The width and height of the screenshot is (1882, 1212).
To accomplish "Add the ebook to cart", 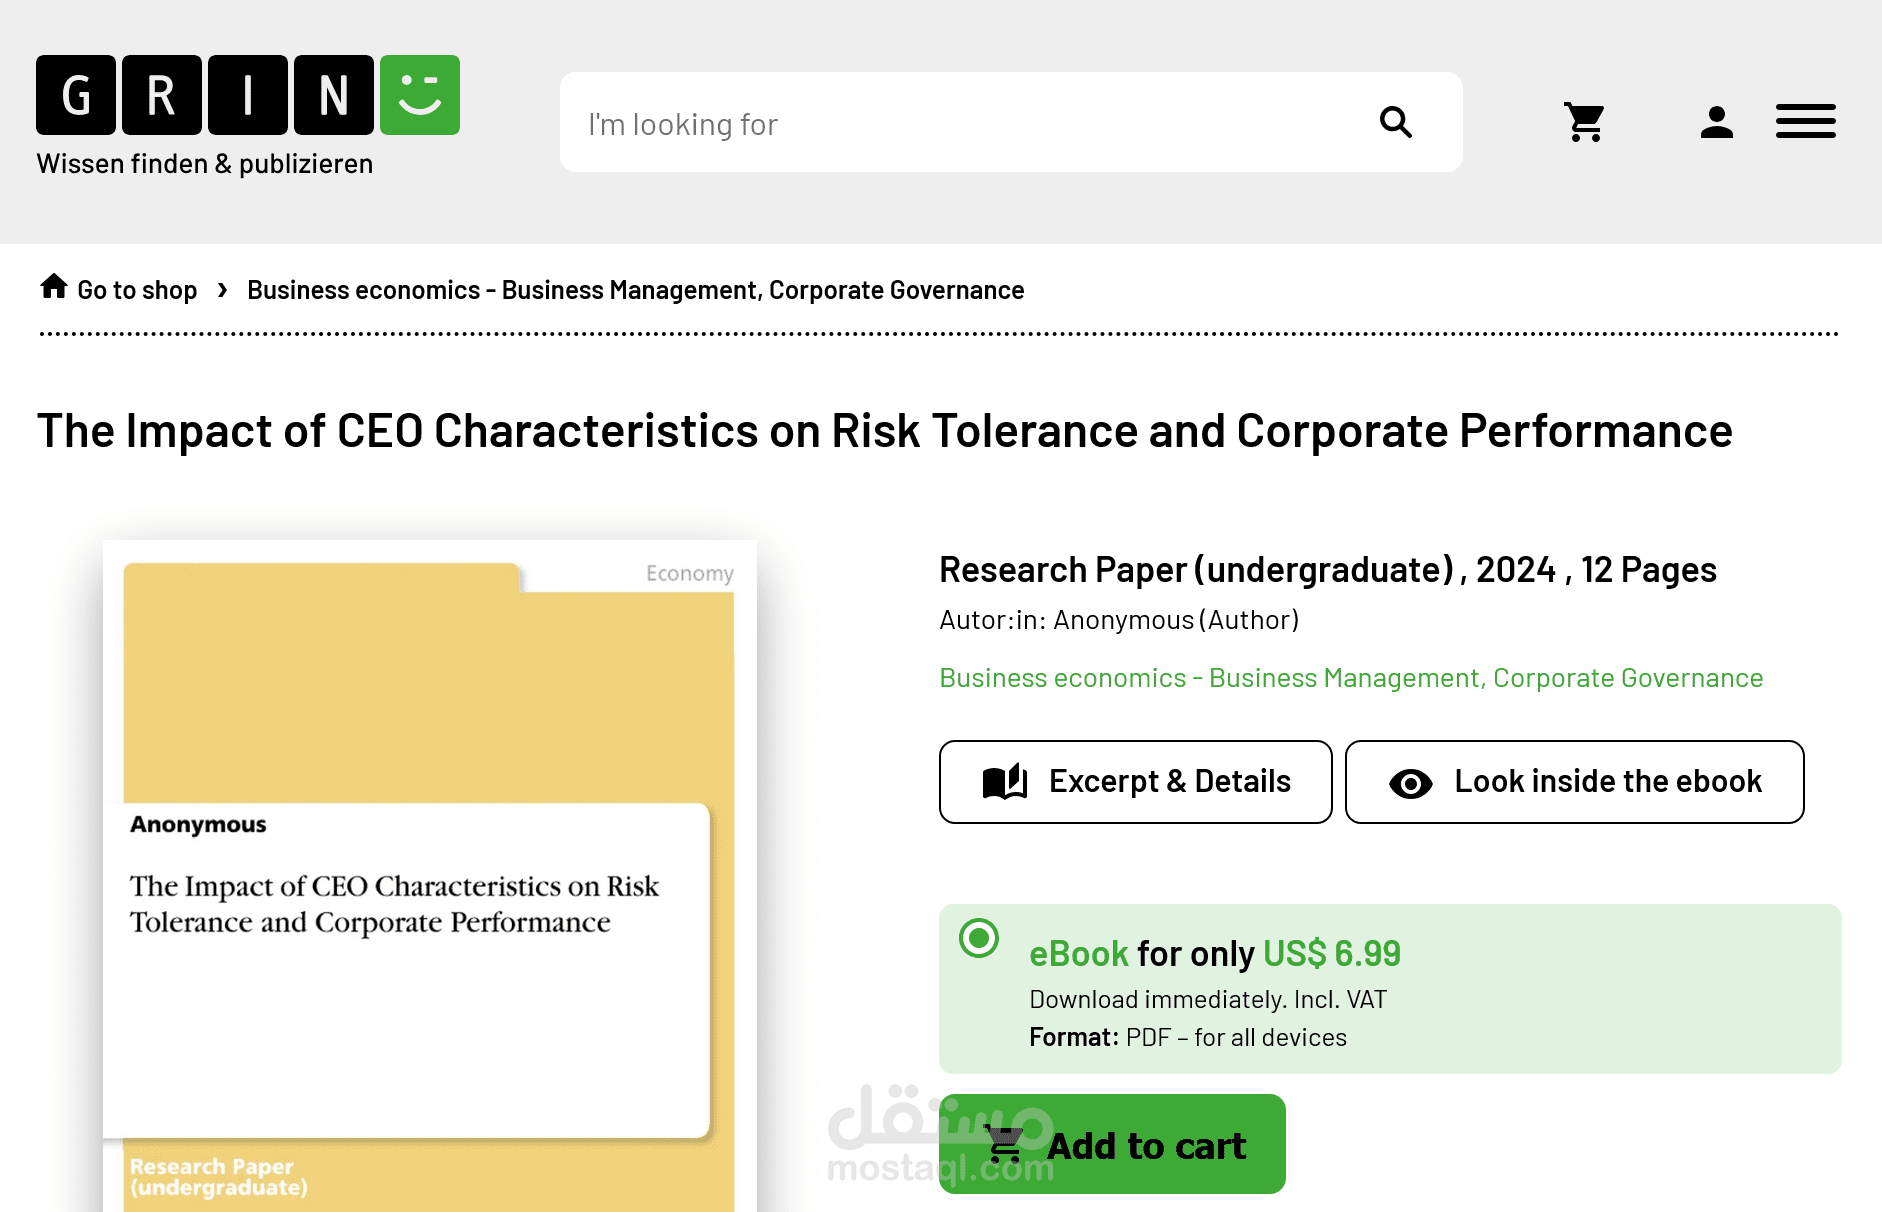I will click(1112, 1144).
